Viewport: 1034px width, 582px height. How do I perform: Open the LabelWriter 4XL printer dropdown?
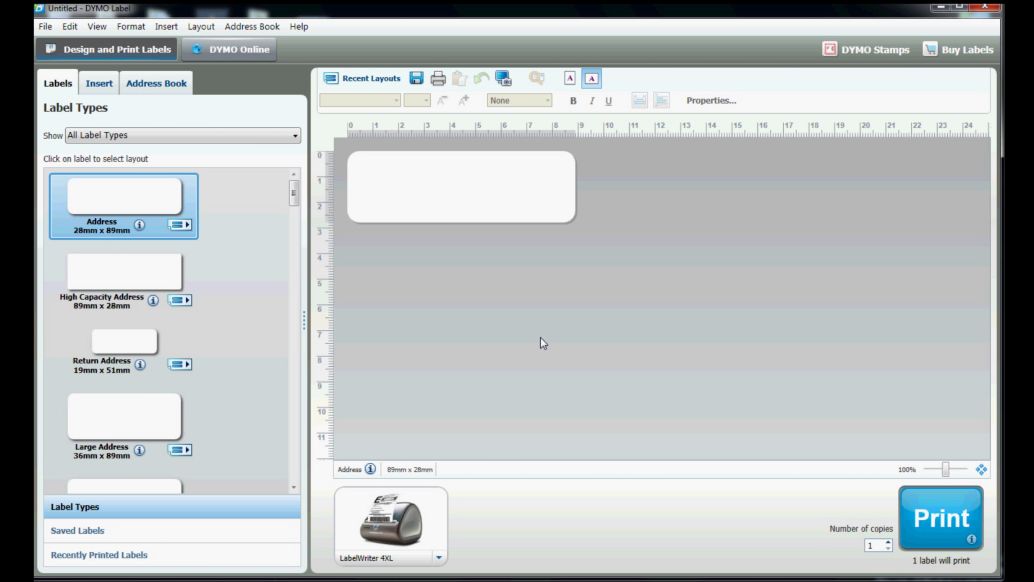point(438,558)
